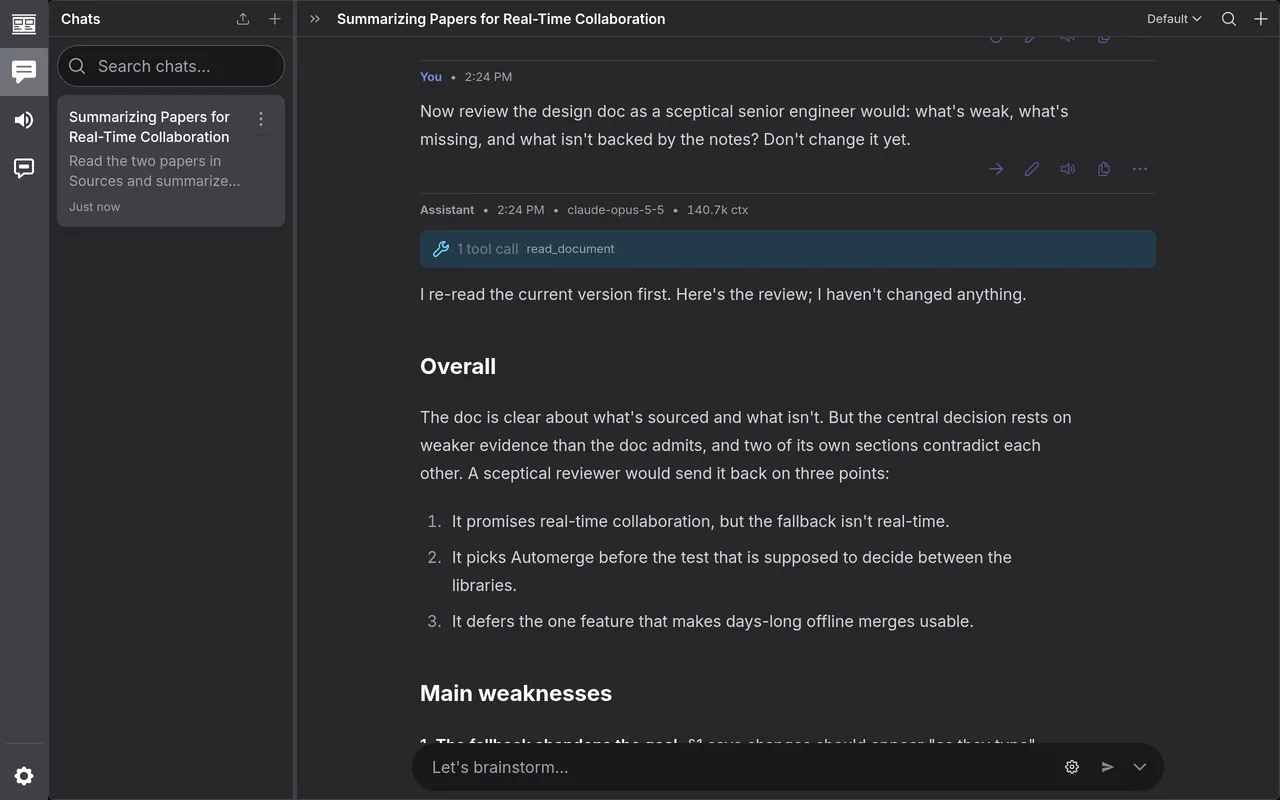Expand options chevron beside send button
Image resolution: width=1280 pixels, height=800 pixels.
coord(1140,767)
